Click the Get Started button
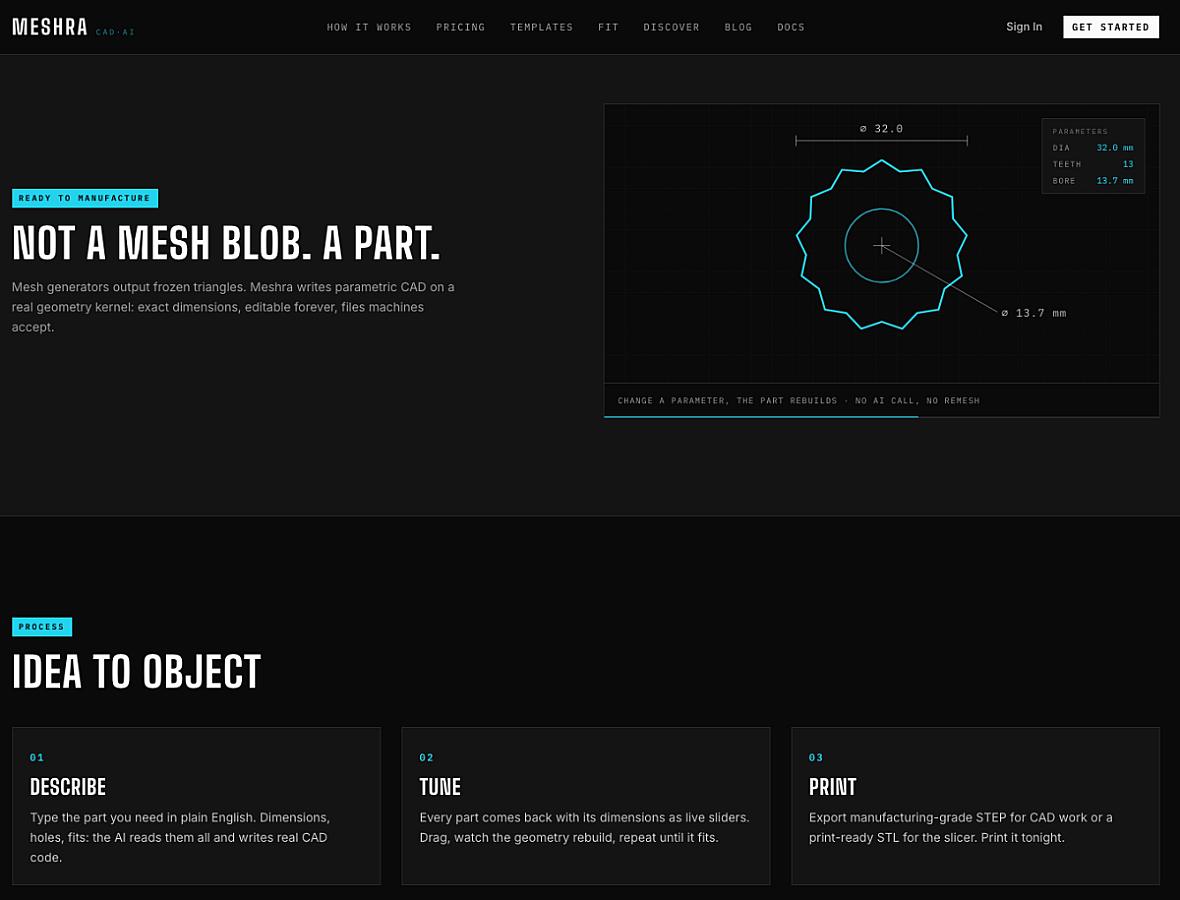 [x=1111, y=27]
